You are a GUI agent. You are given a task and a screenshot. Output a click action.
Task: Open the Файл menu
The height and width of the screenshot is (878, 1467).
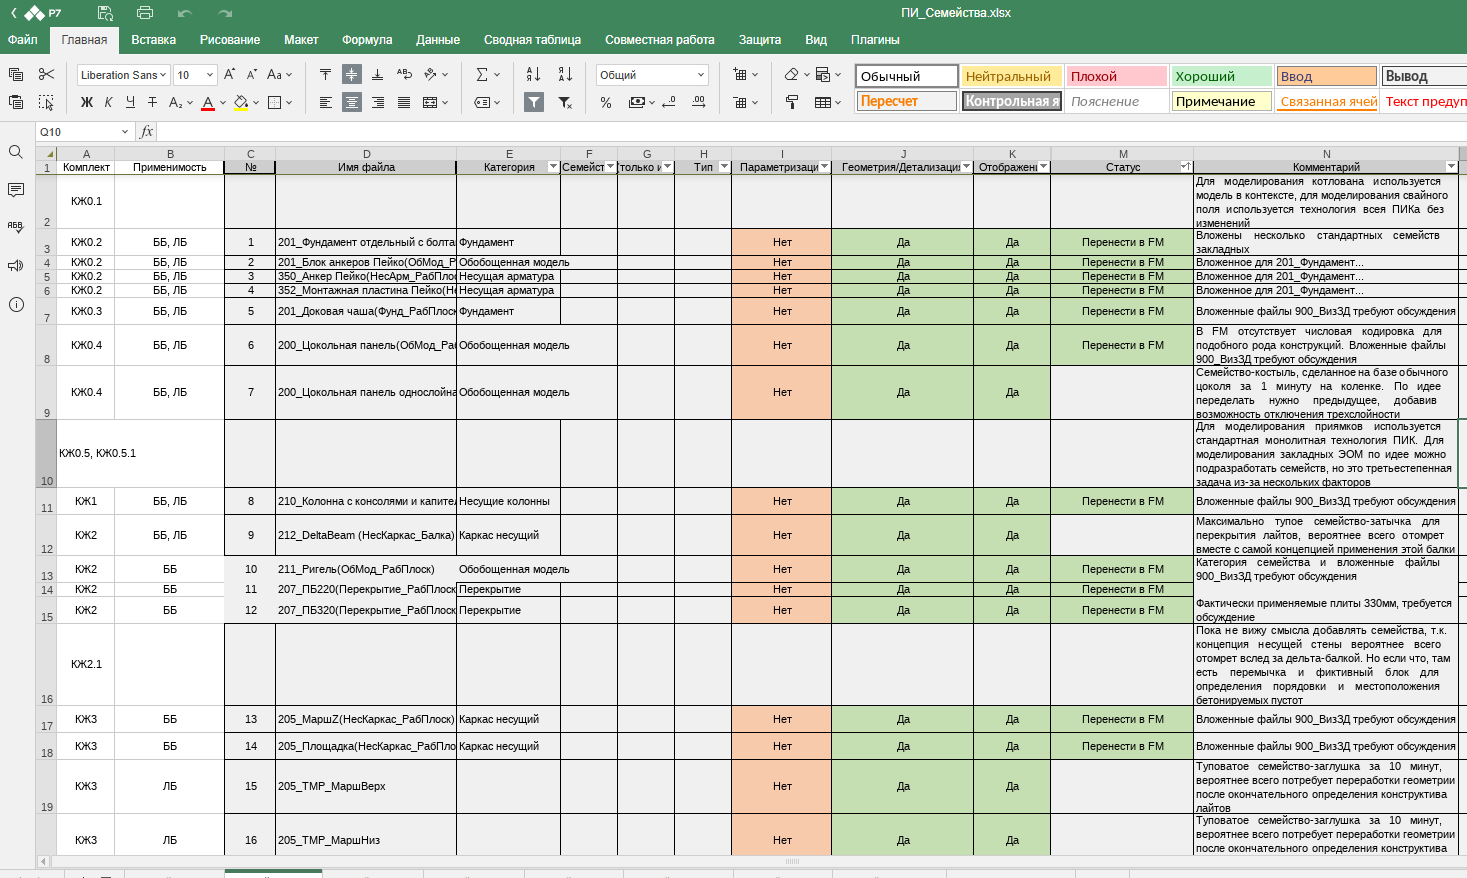23,40
